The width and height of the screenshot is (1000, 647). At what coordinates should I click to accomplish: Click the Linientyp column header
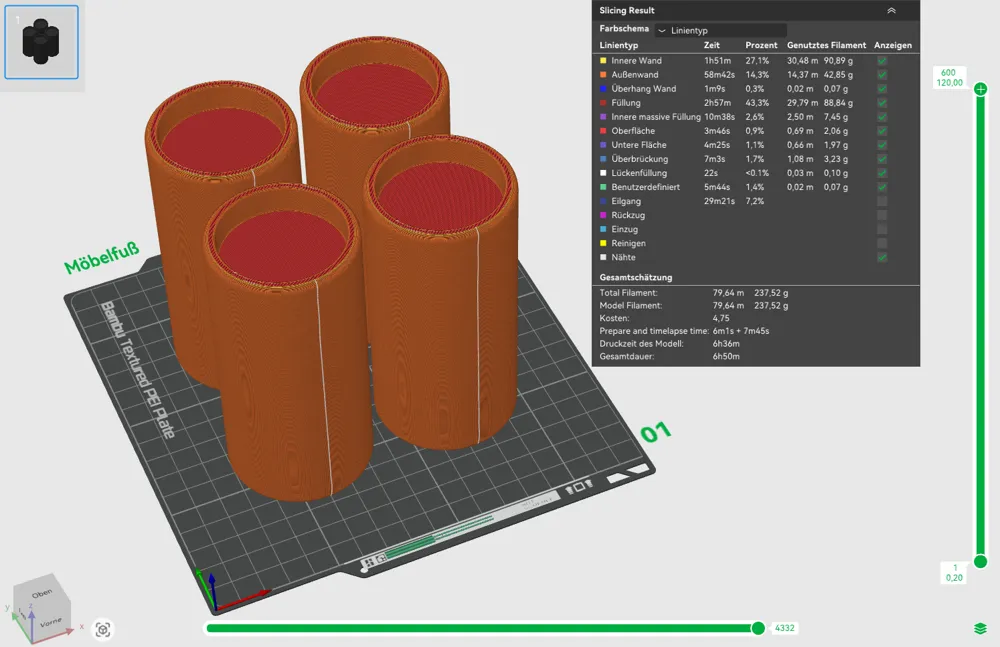(x=619, y=45)
